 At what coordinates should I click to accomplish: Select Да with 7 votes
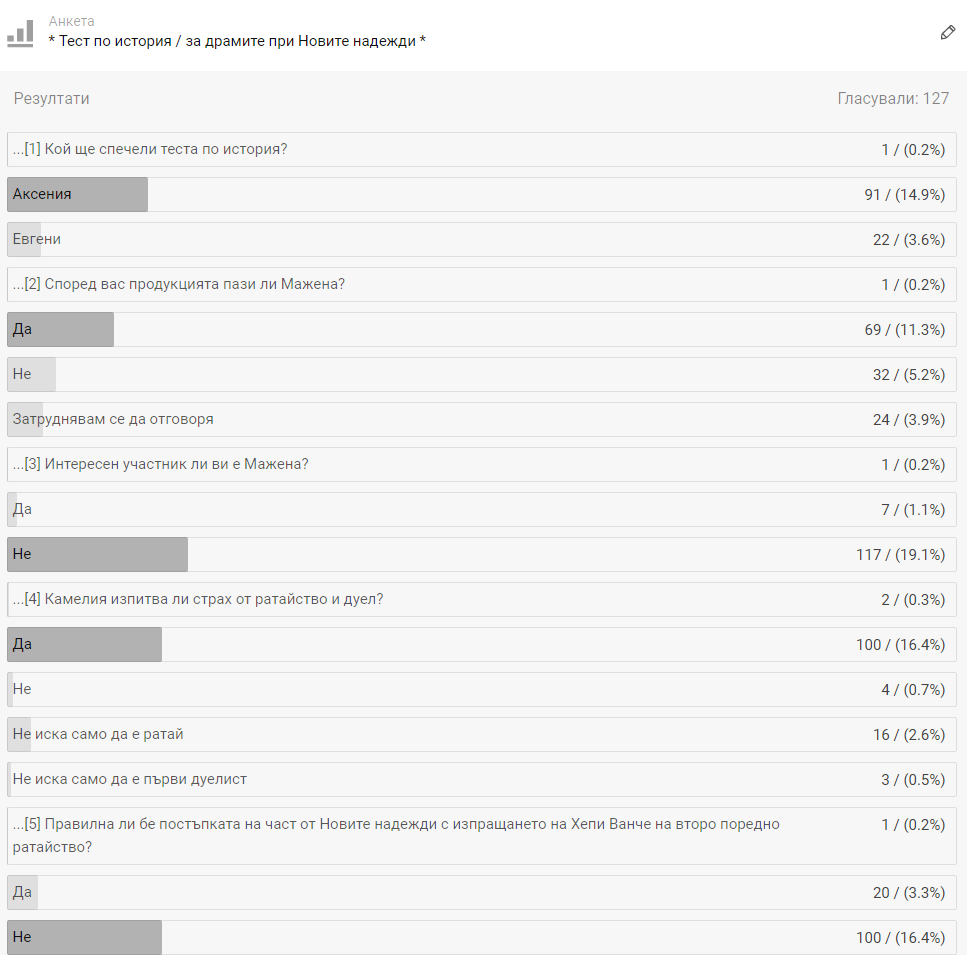tap(482, 509)
